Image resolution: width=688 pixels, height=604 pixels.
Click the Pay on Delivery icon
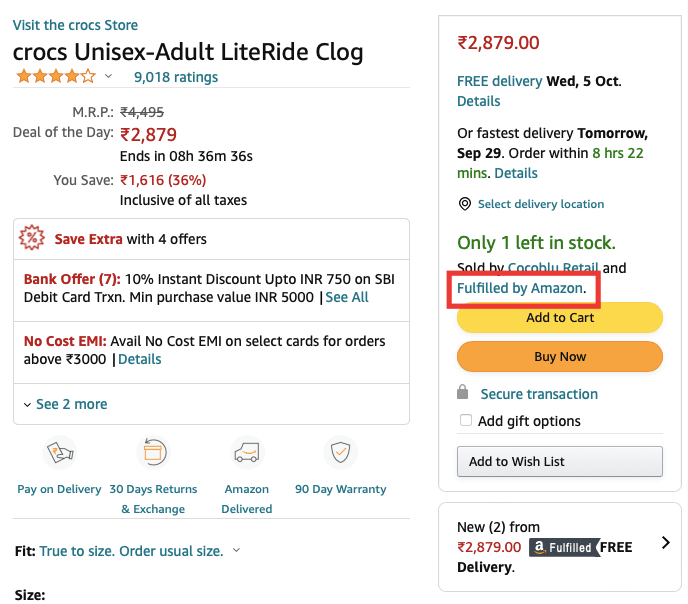pyautogui.click(x=60, y=454)
